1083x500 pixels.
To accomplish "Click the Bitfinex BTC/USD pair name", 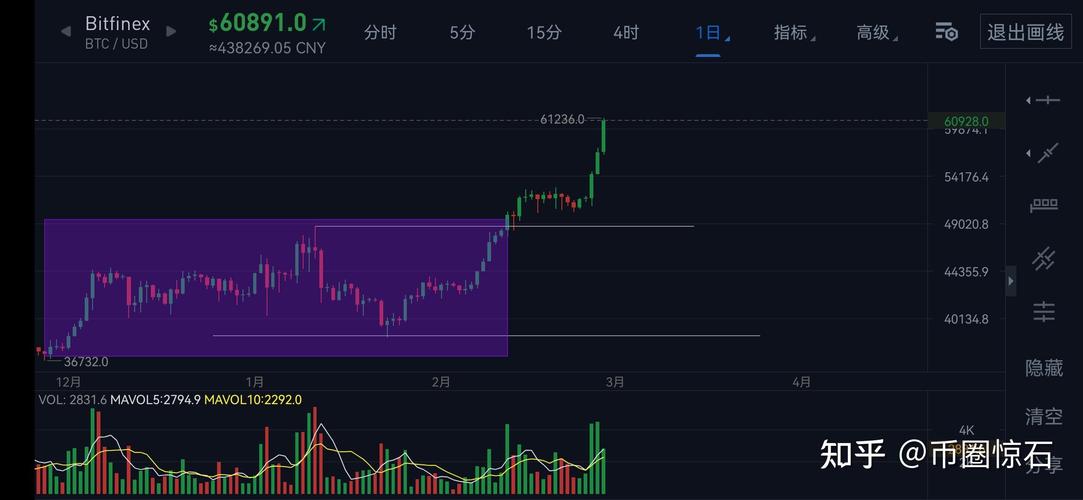I will 118,32.
